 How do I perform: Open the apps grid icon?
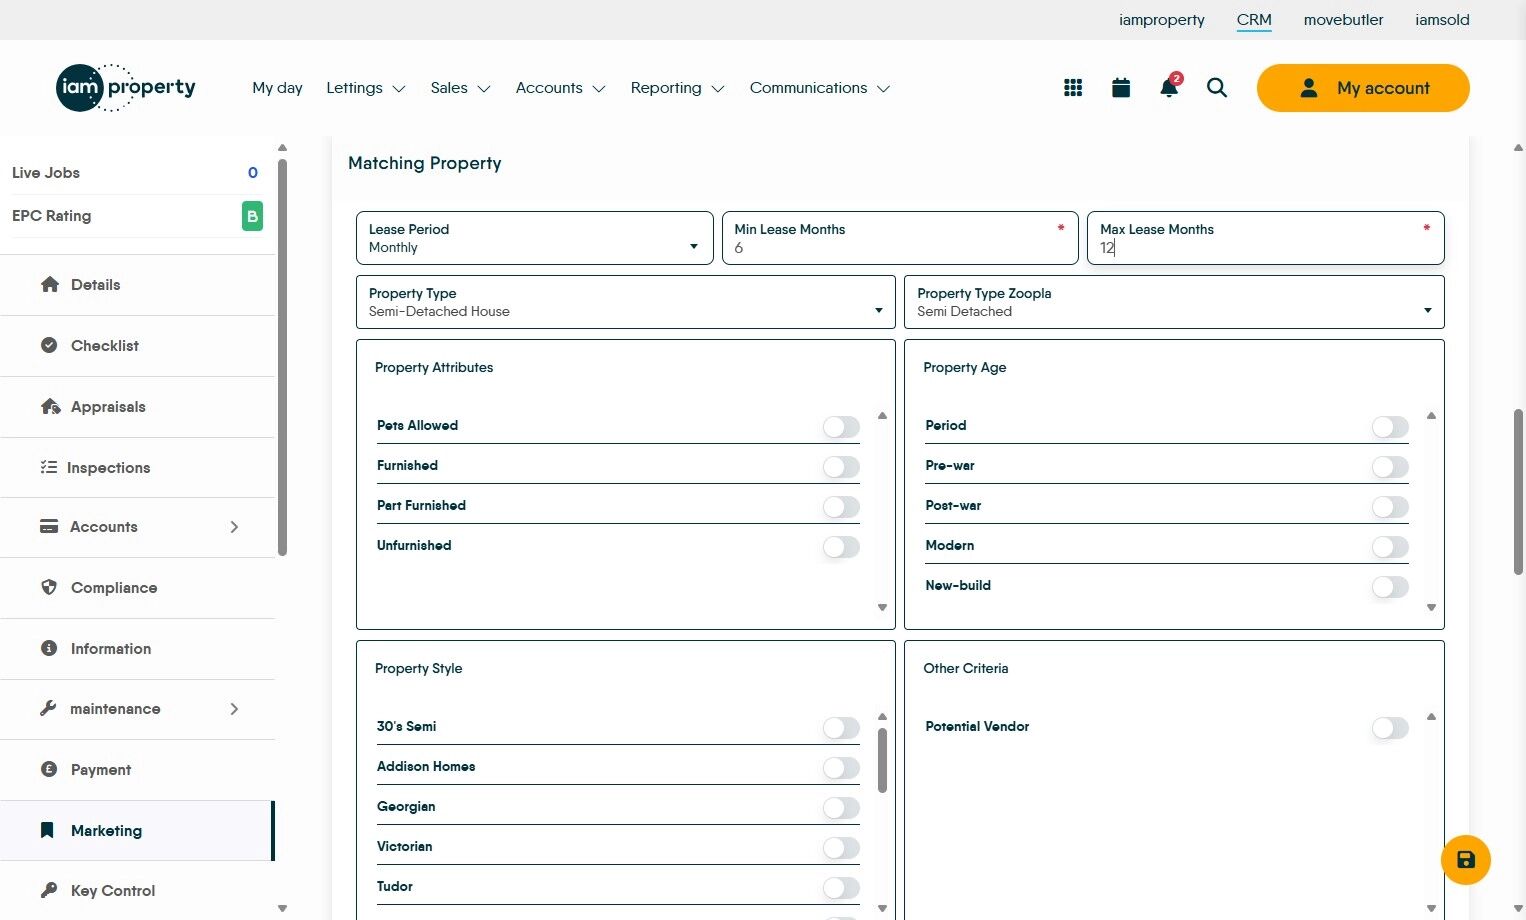pos(1073,88)
